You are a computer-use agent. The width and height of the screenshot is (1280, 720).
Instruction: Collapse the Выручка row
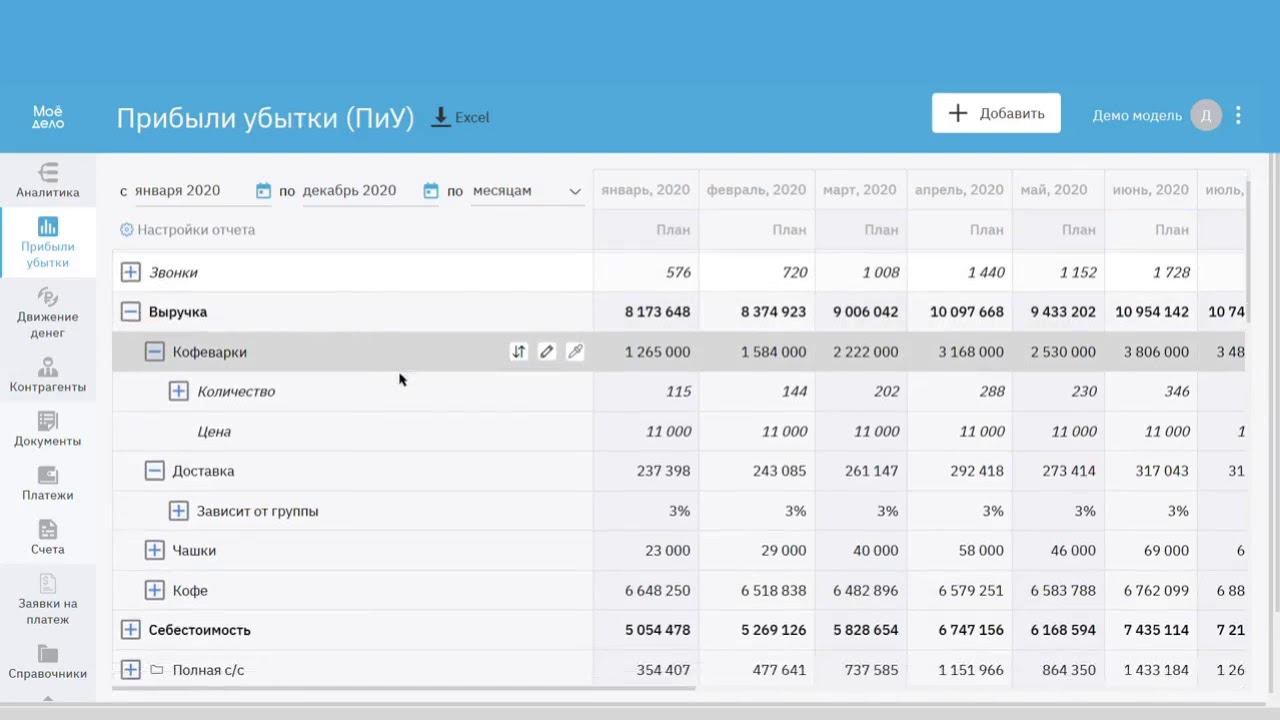point(130,312)
